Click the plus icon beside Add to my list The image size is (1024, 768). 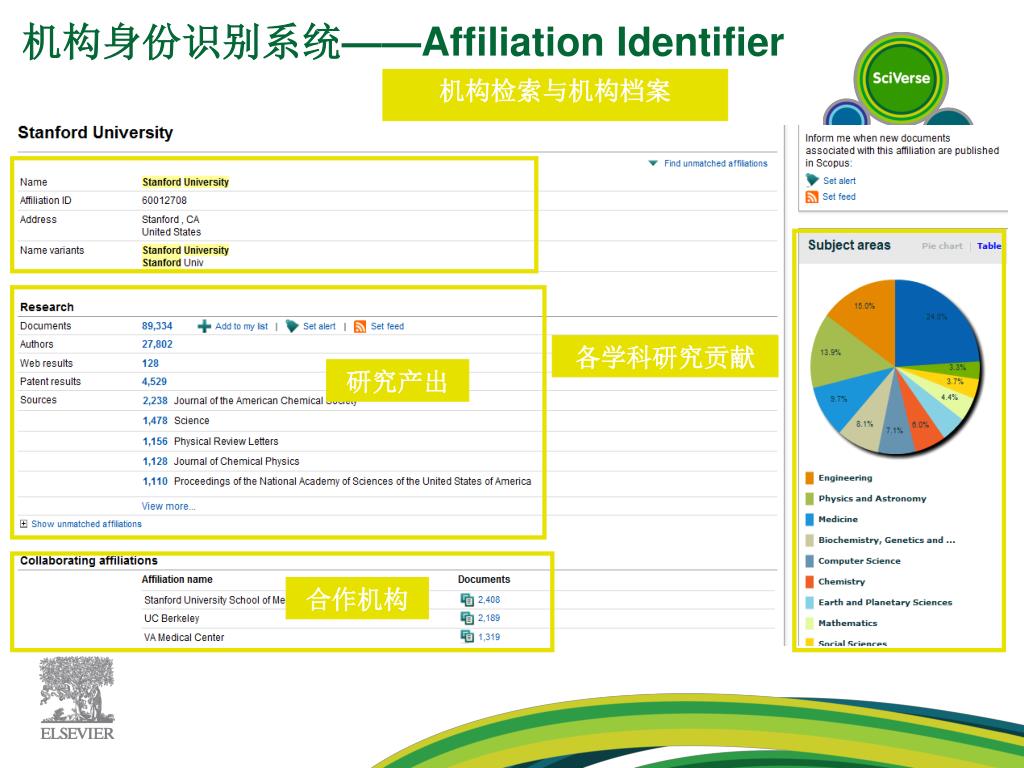(204, 326)
